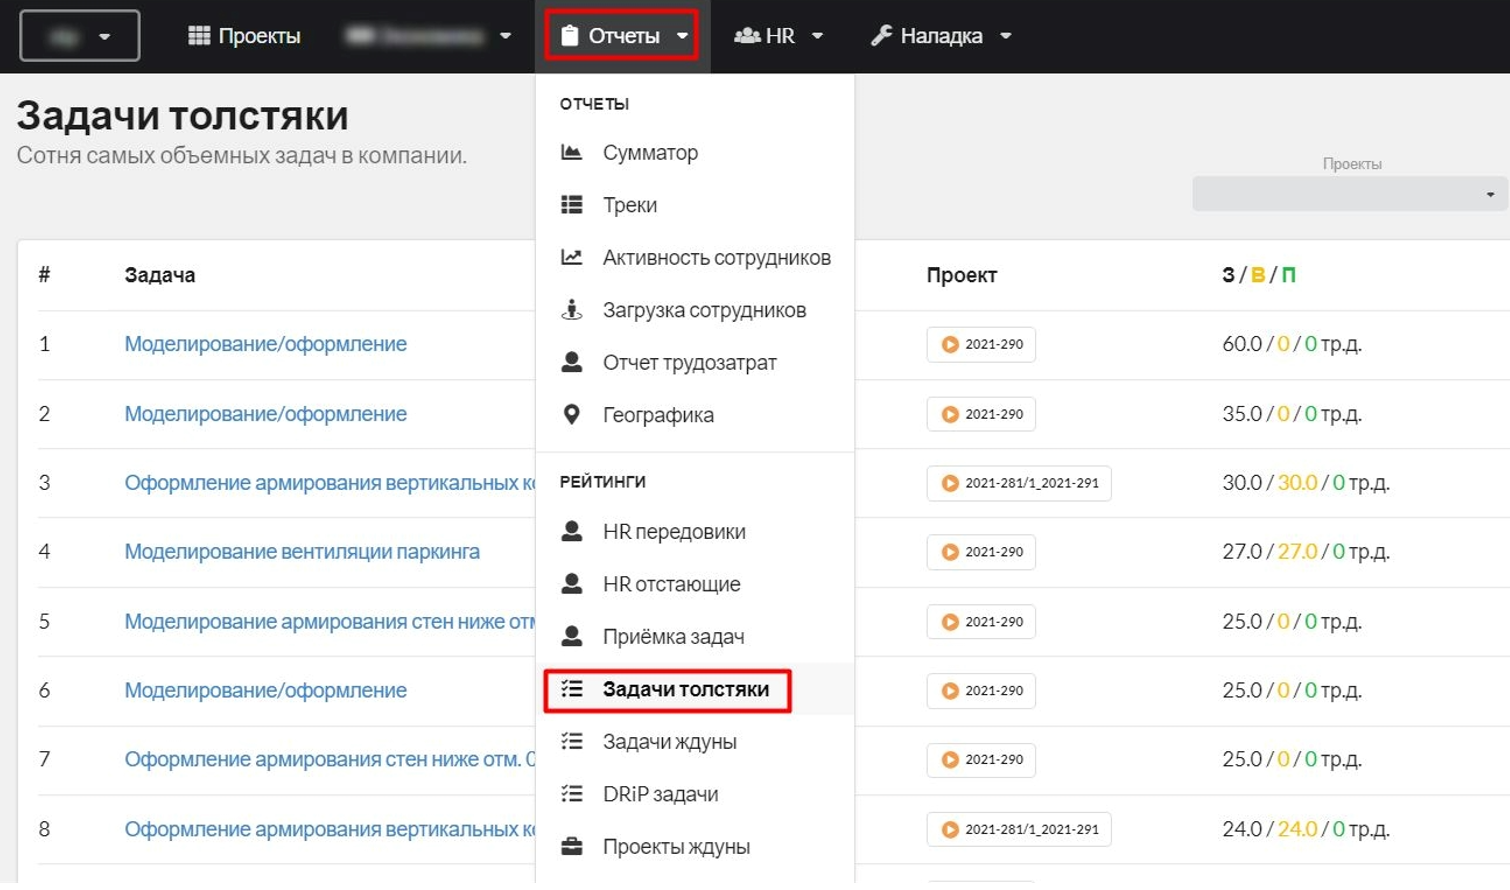Open task 3 Оформление армирования вертикальных link
This screenshot has width=1510, height=890.
329,483
